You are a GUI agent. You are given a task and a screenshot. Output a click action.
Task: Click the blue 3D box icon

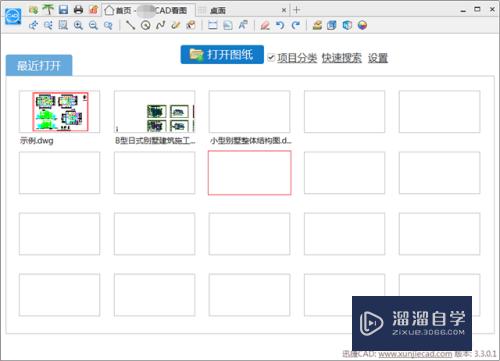332,25
